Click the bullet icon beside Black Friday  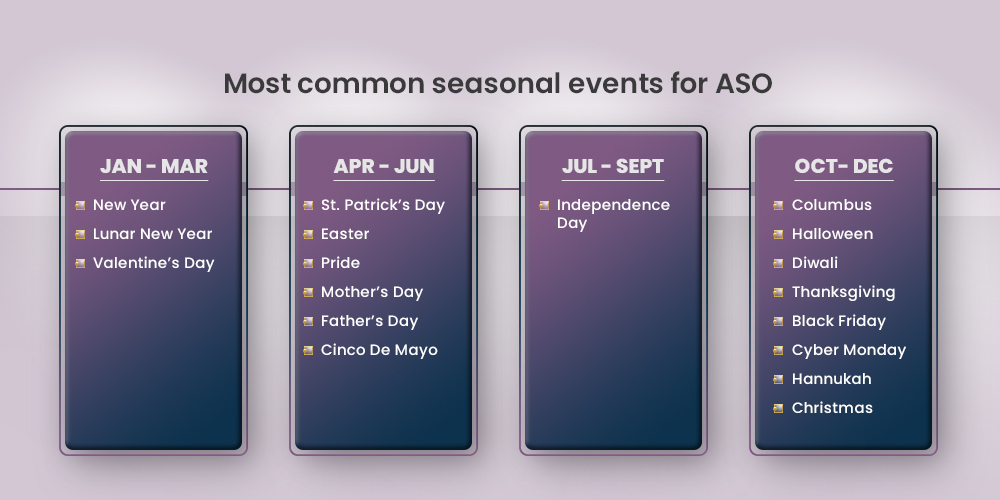point(778,321)
